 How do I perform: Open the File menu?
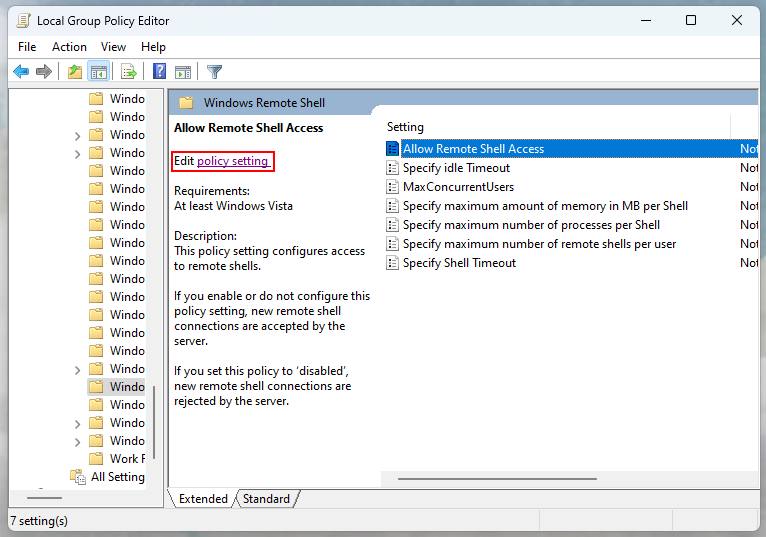[x=27, y=47]
